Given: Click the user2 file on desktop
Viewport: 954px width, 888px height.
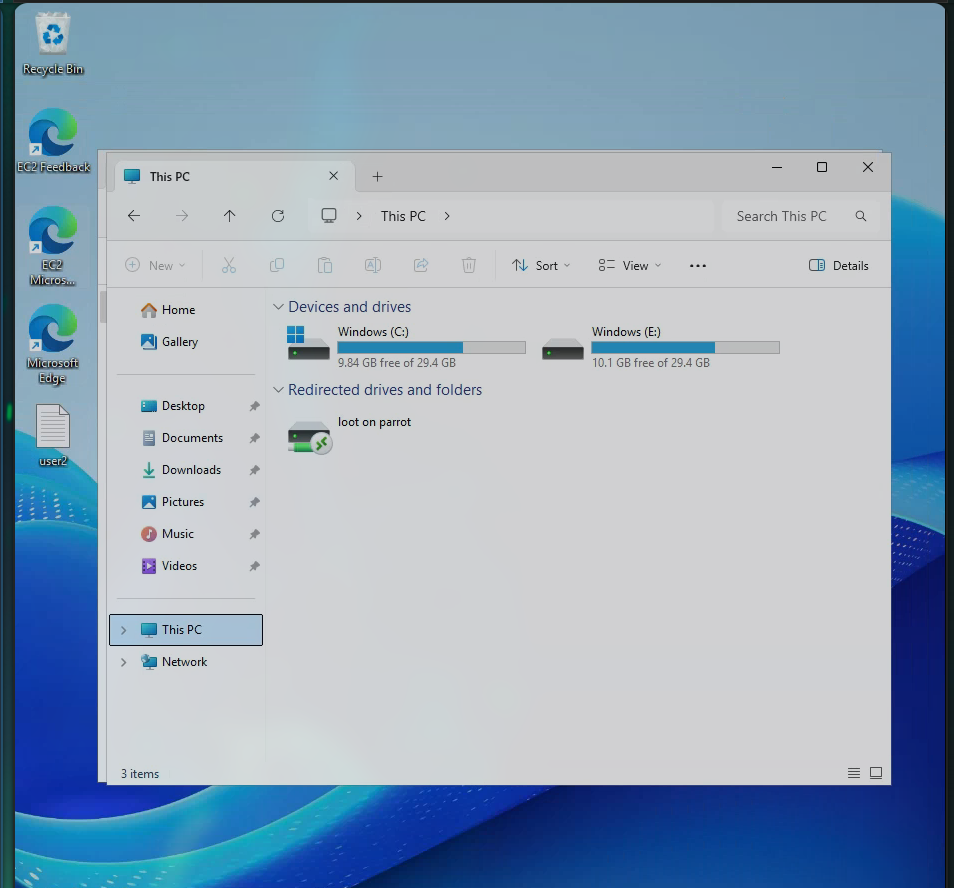Looking at the screenshot, I should point(53,428).
